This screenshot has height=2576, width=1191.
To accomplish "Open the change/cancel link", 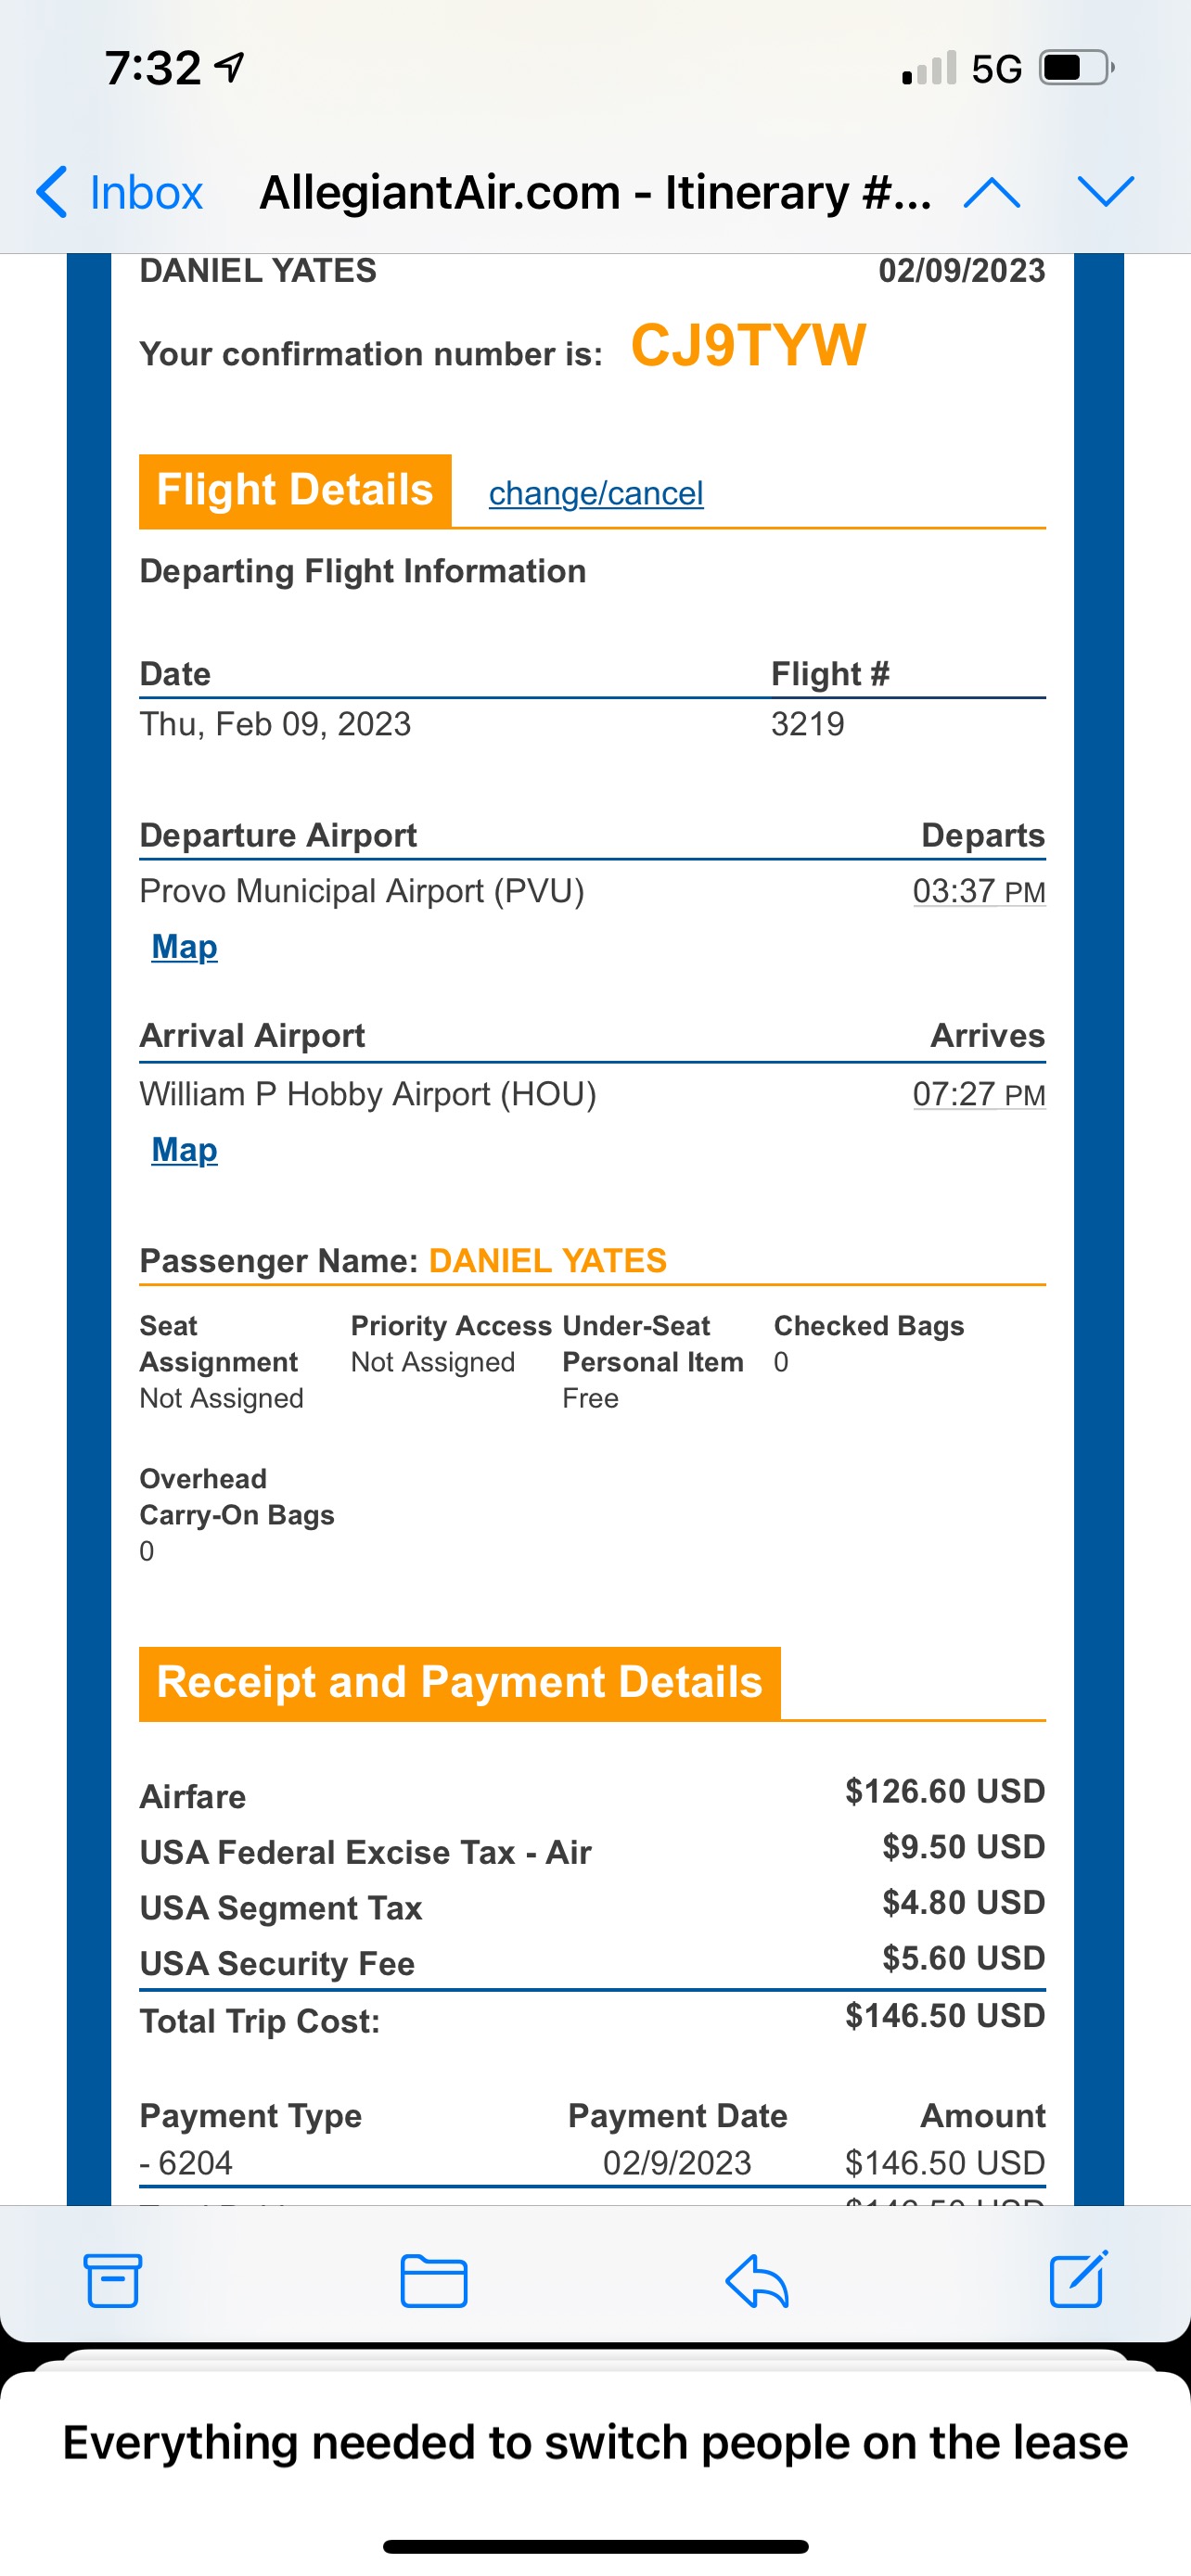I will (595, 493).
